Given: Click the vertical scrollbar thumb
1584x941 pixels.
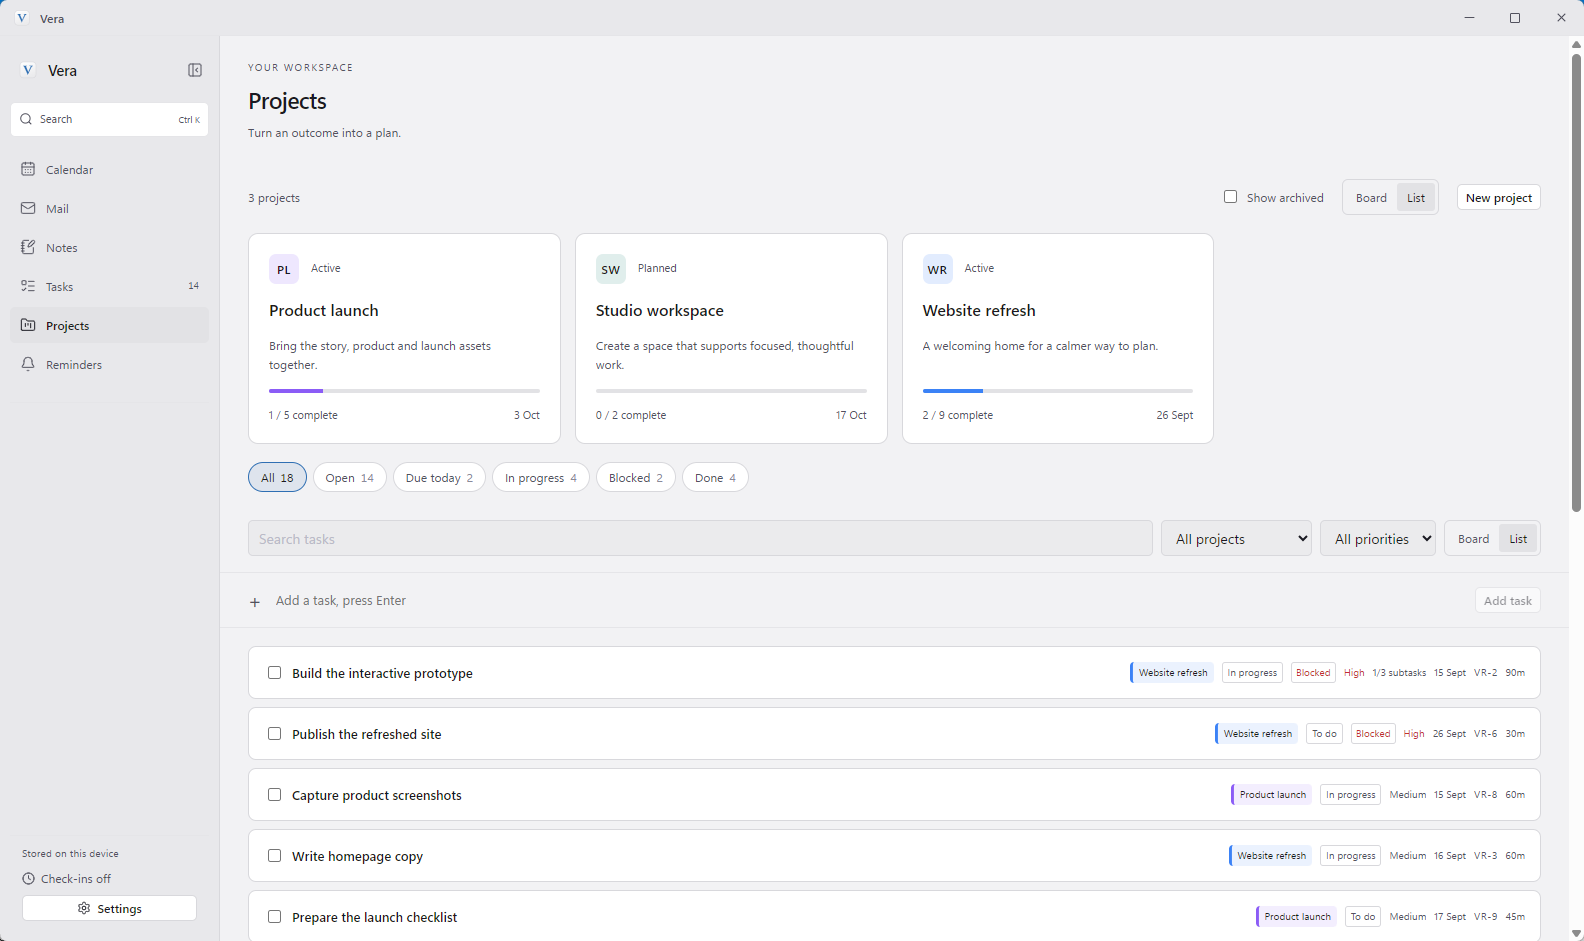Looking at the screenshot, I should click(x=1576, y=282).
